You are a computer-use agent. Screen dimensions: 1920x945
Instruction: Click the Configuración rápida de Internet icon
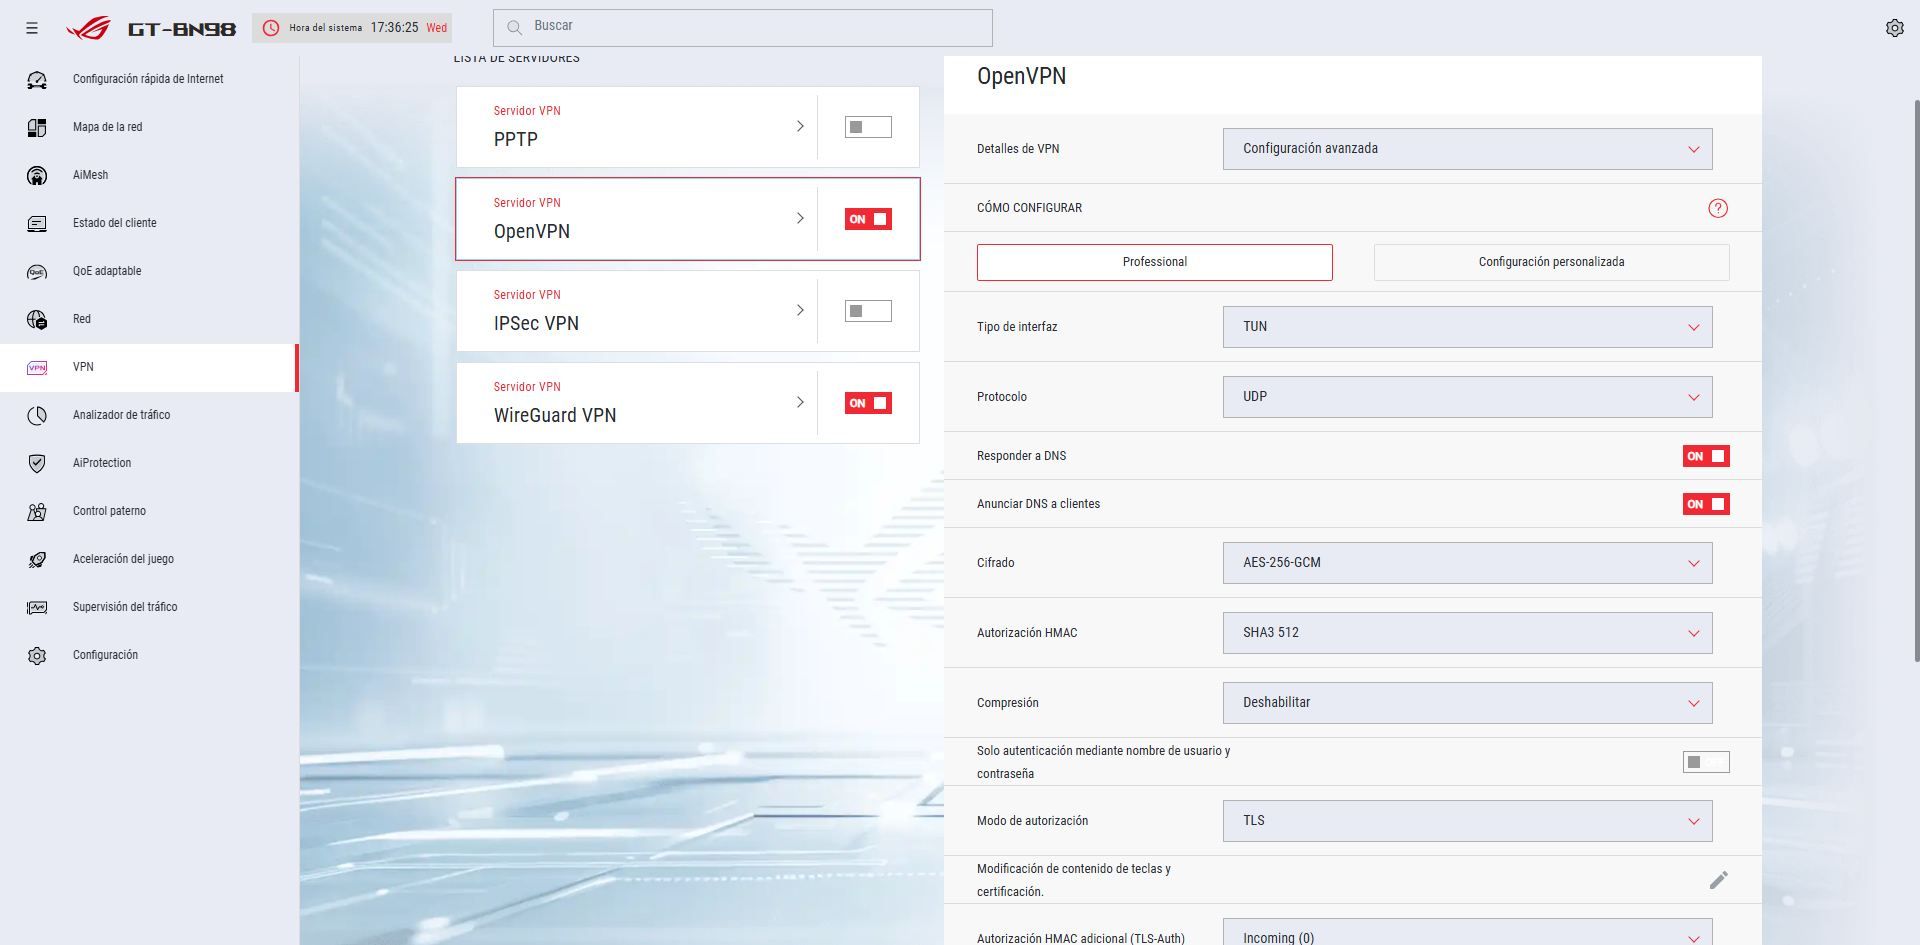(x=37, y=79)
